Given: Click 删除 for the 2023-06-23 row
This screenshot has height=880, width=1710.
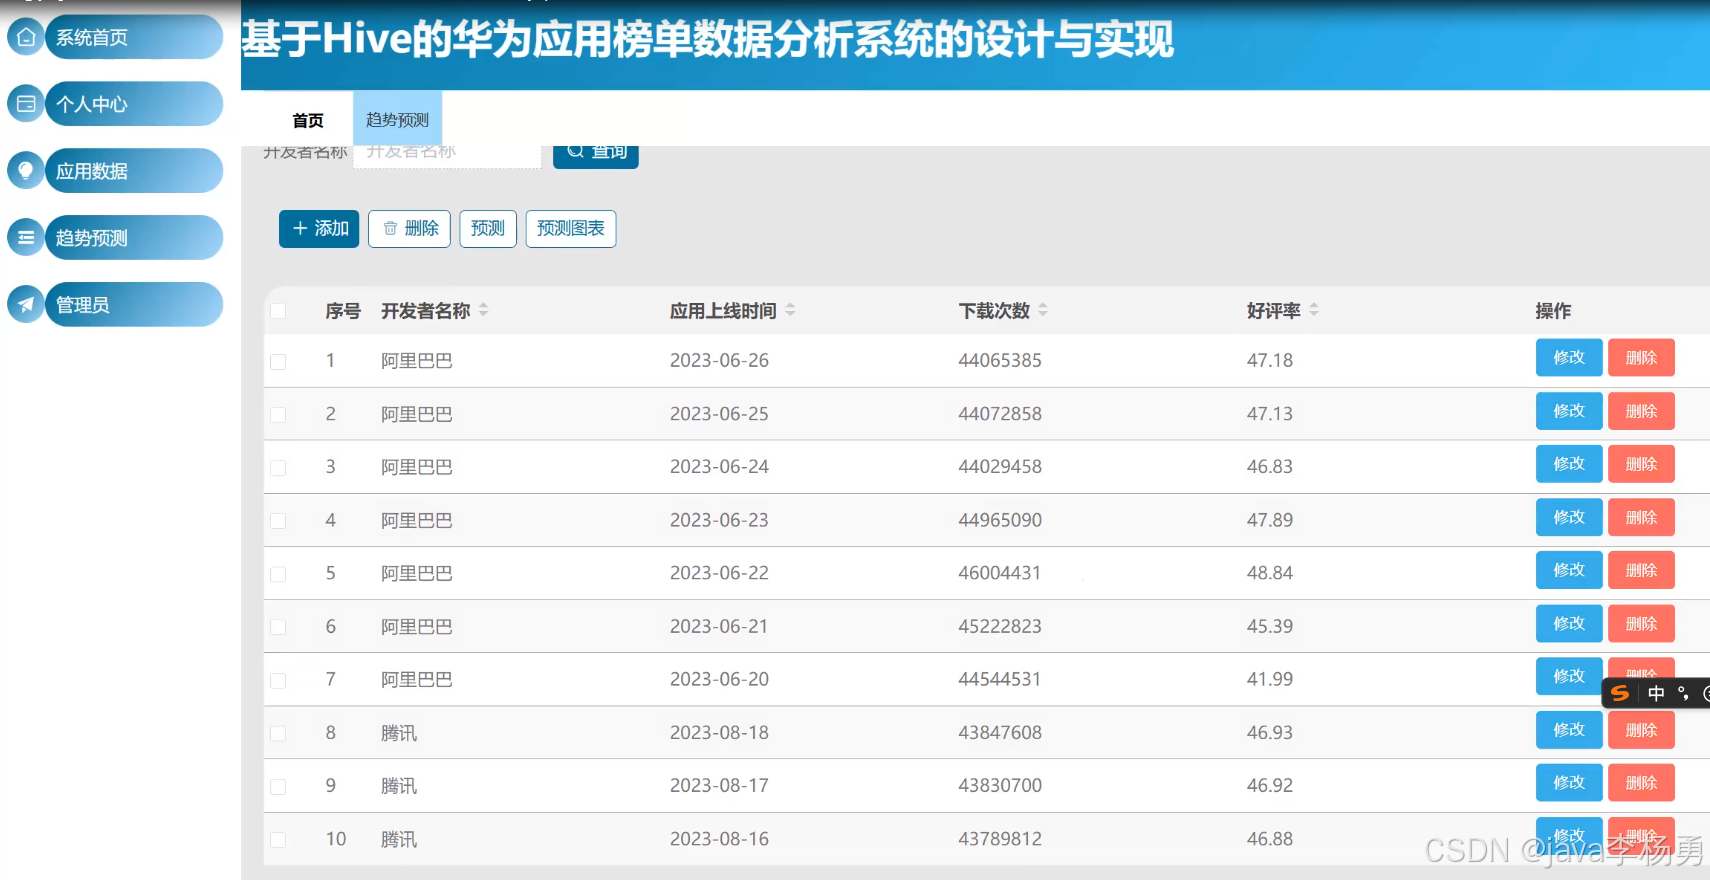Looking at the screenshot, I should pos(1641,517).
